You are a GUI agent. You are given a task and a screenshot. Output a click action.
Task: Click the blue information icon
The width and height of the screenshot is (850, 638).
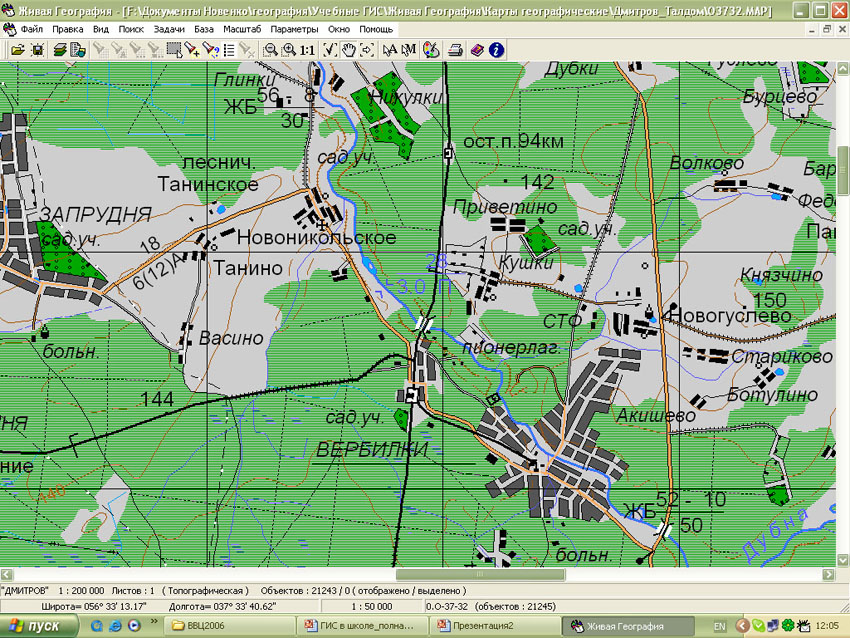click(x=496, y=49)
